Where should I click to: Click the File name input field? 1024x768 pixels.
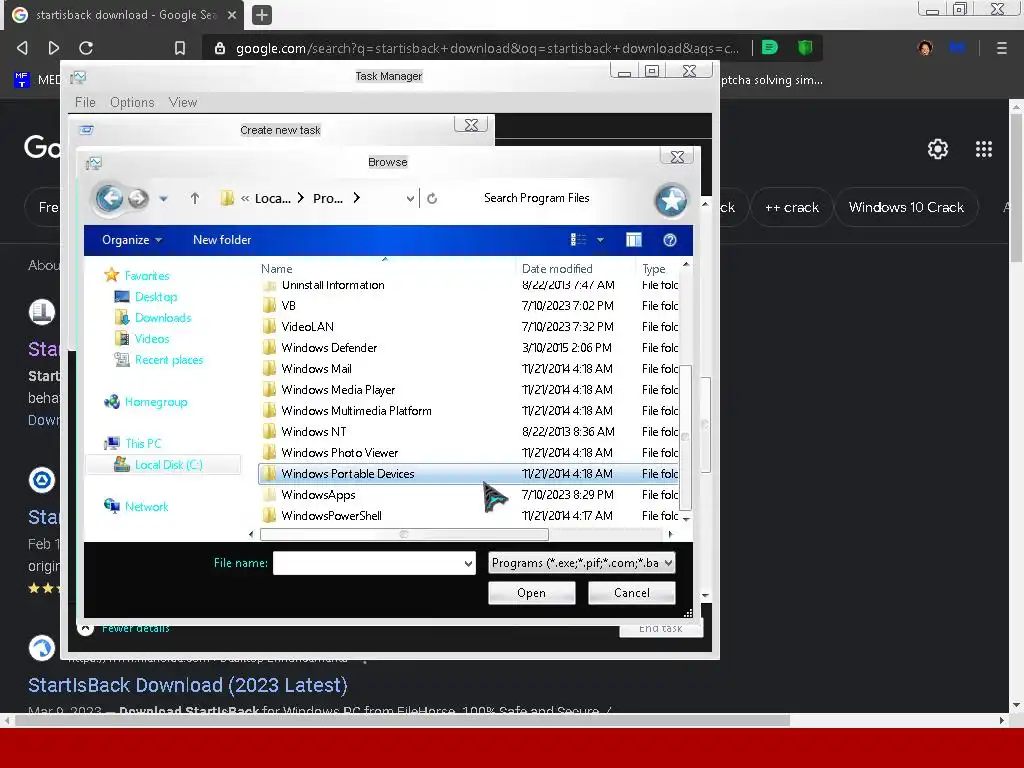(x=368, y=563)
